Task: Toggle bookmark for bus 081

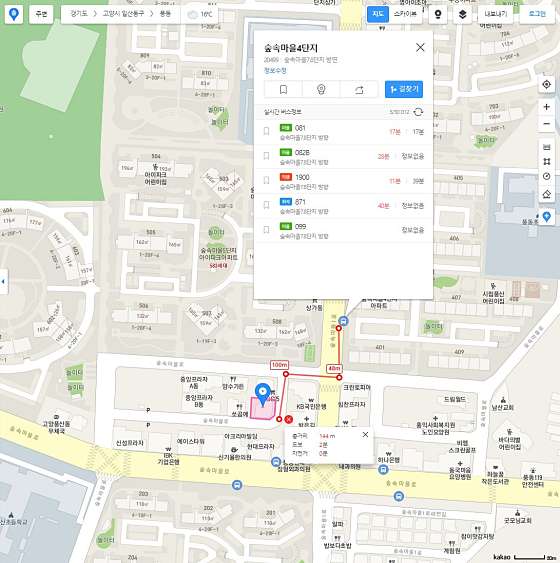Action: point(266,131)
